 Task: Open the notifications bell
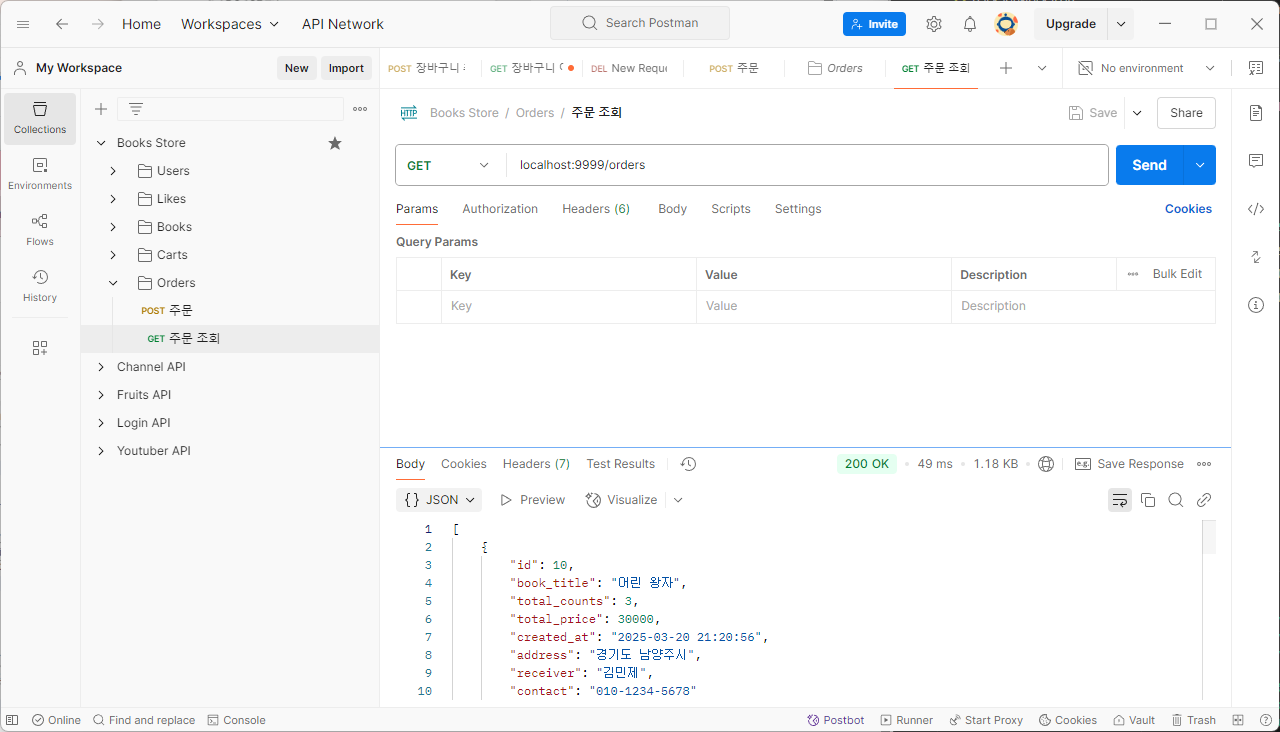coord(970,24)
